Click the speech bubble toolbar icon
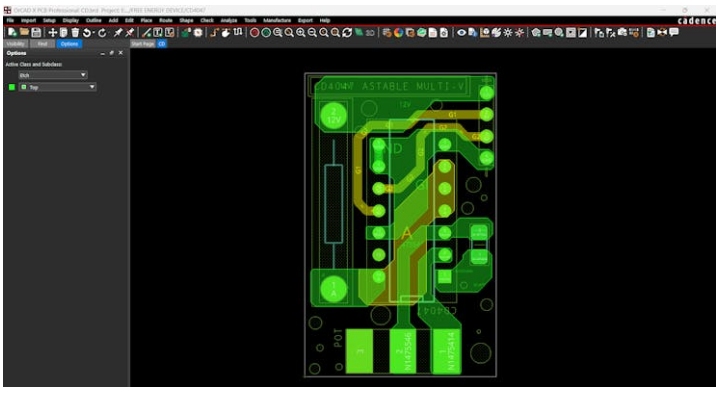720x395 pixels. coord(674,32)
